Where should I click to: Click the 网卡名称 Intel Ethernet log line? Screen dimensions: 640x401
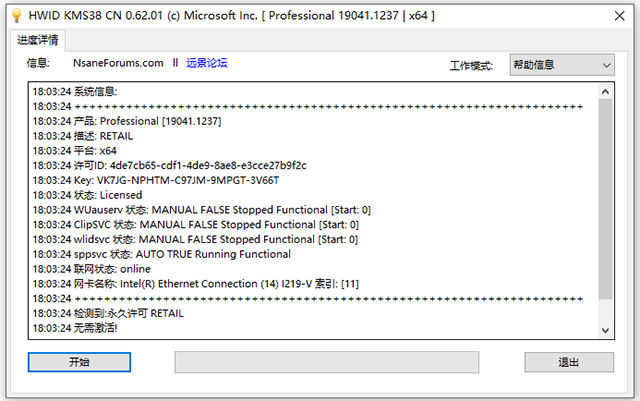196,284
